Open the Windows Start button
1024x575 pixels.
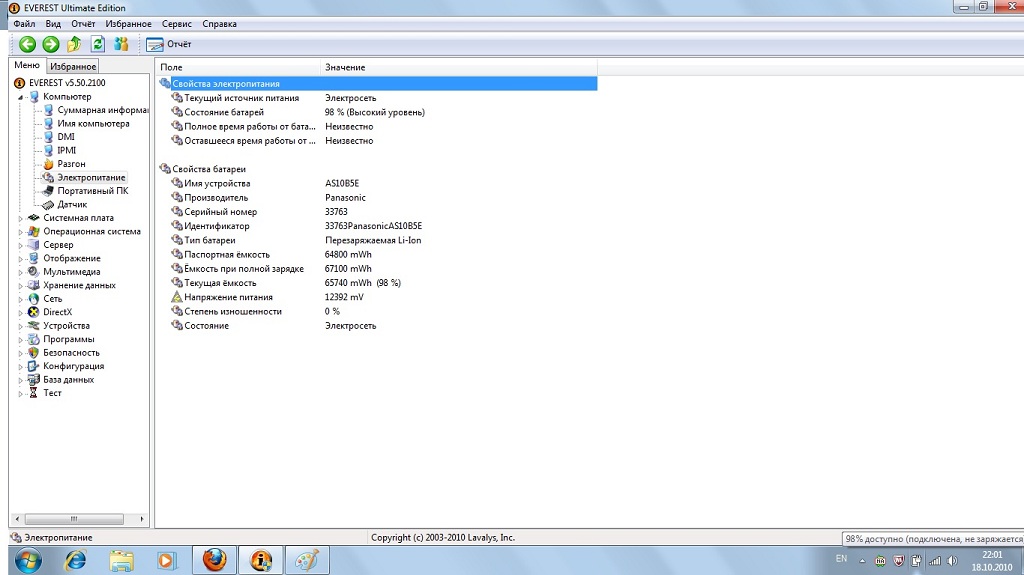coord(27,561)
